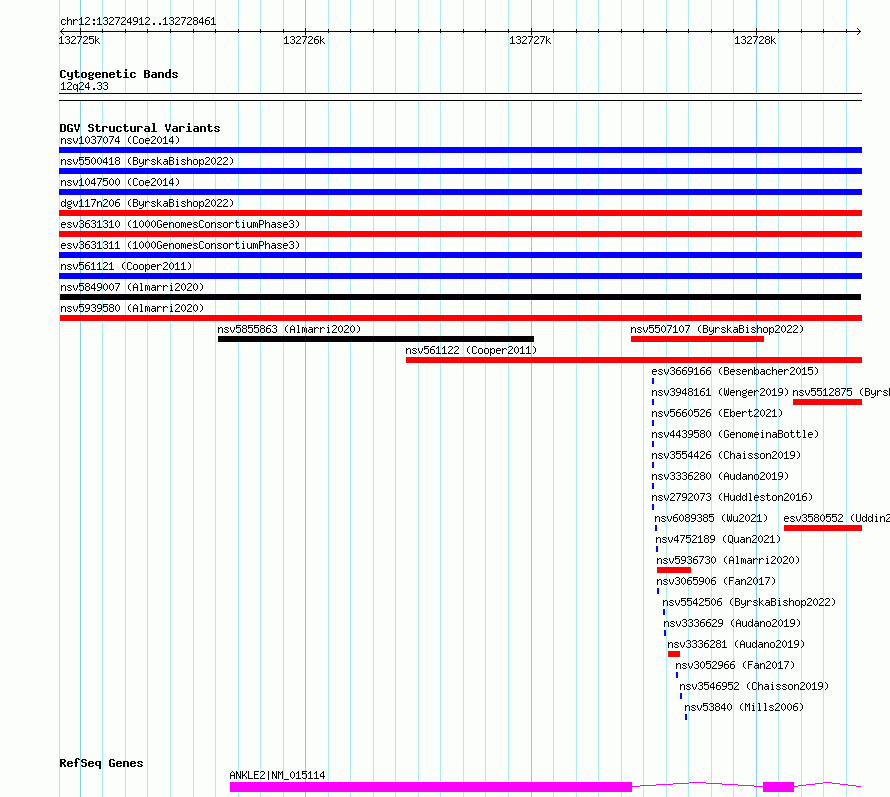
Task: Select the blue bar under nsv1037074
Action: 461,150
